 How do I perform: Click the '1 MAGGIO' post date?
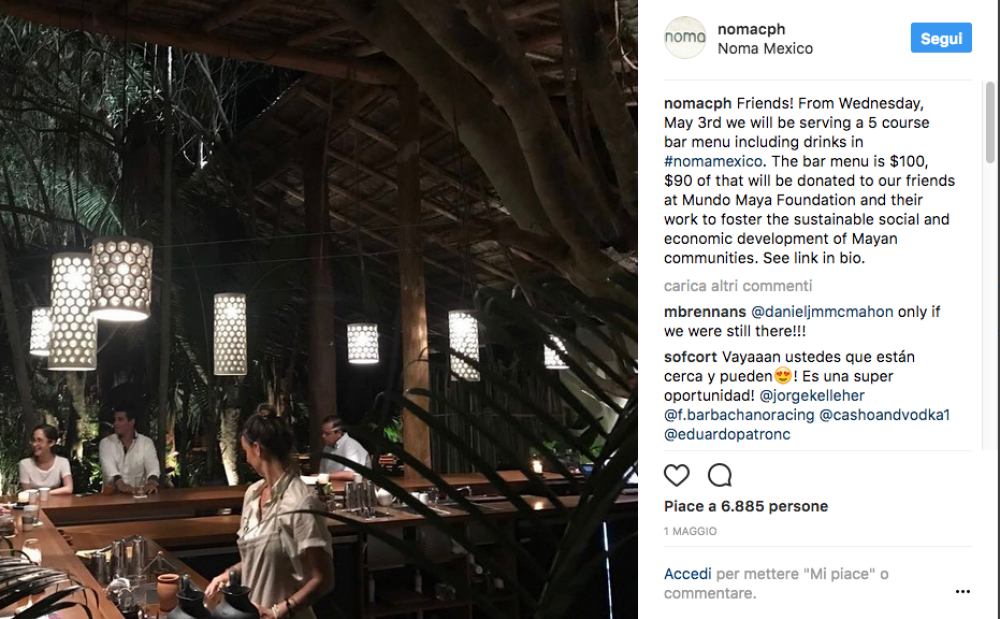click(690, 532)
